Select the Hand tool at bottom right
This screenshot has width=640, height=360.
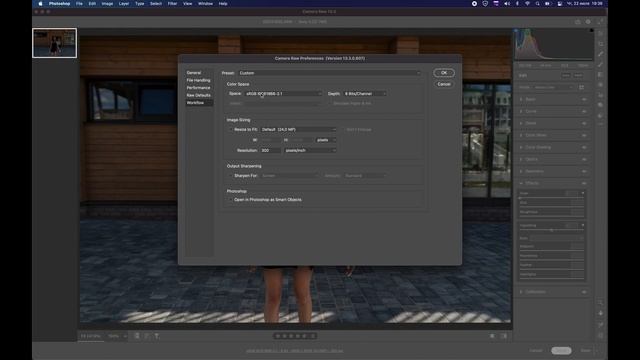coord(600,313)
